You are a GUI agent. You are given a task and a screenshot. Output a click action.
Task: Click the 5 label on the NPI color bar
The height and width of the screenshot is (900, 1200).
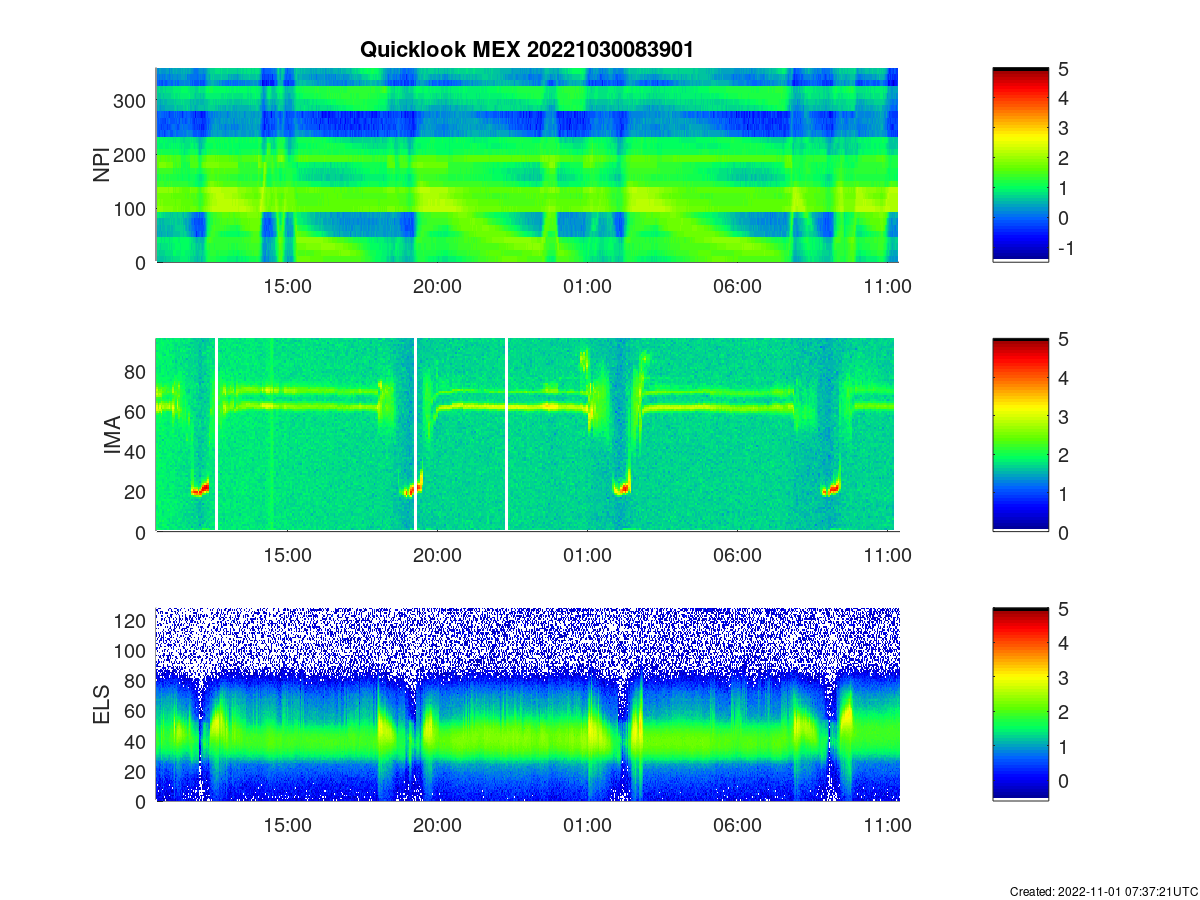[x=1064, y=69]
